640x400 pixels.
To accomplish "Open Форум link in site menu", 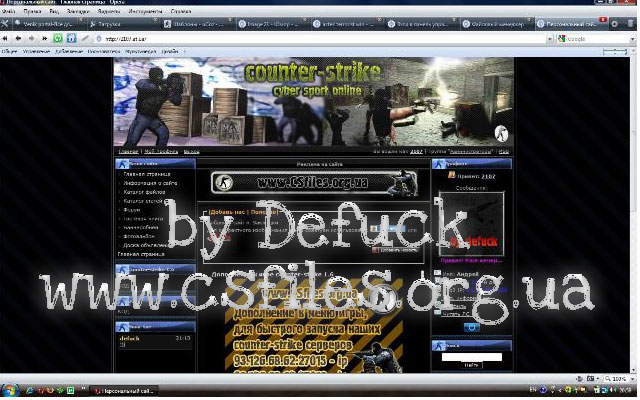I will coord(131,210).
